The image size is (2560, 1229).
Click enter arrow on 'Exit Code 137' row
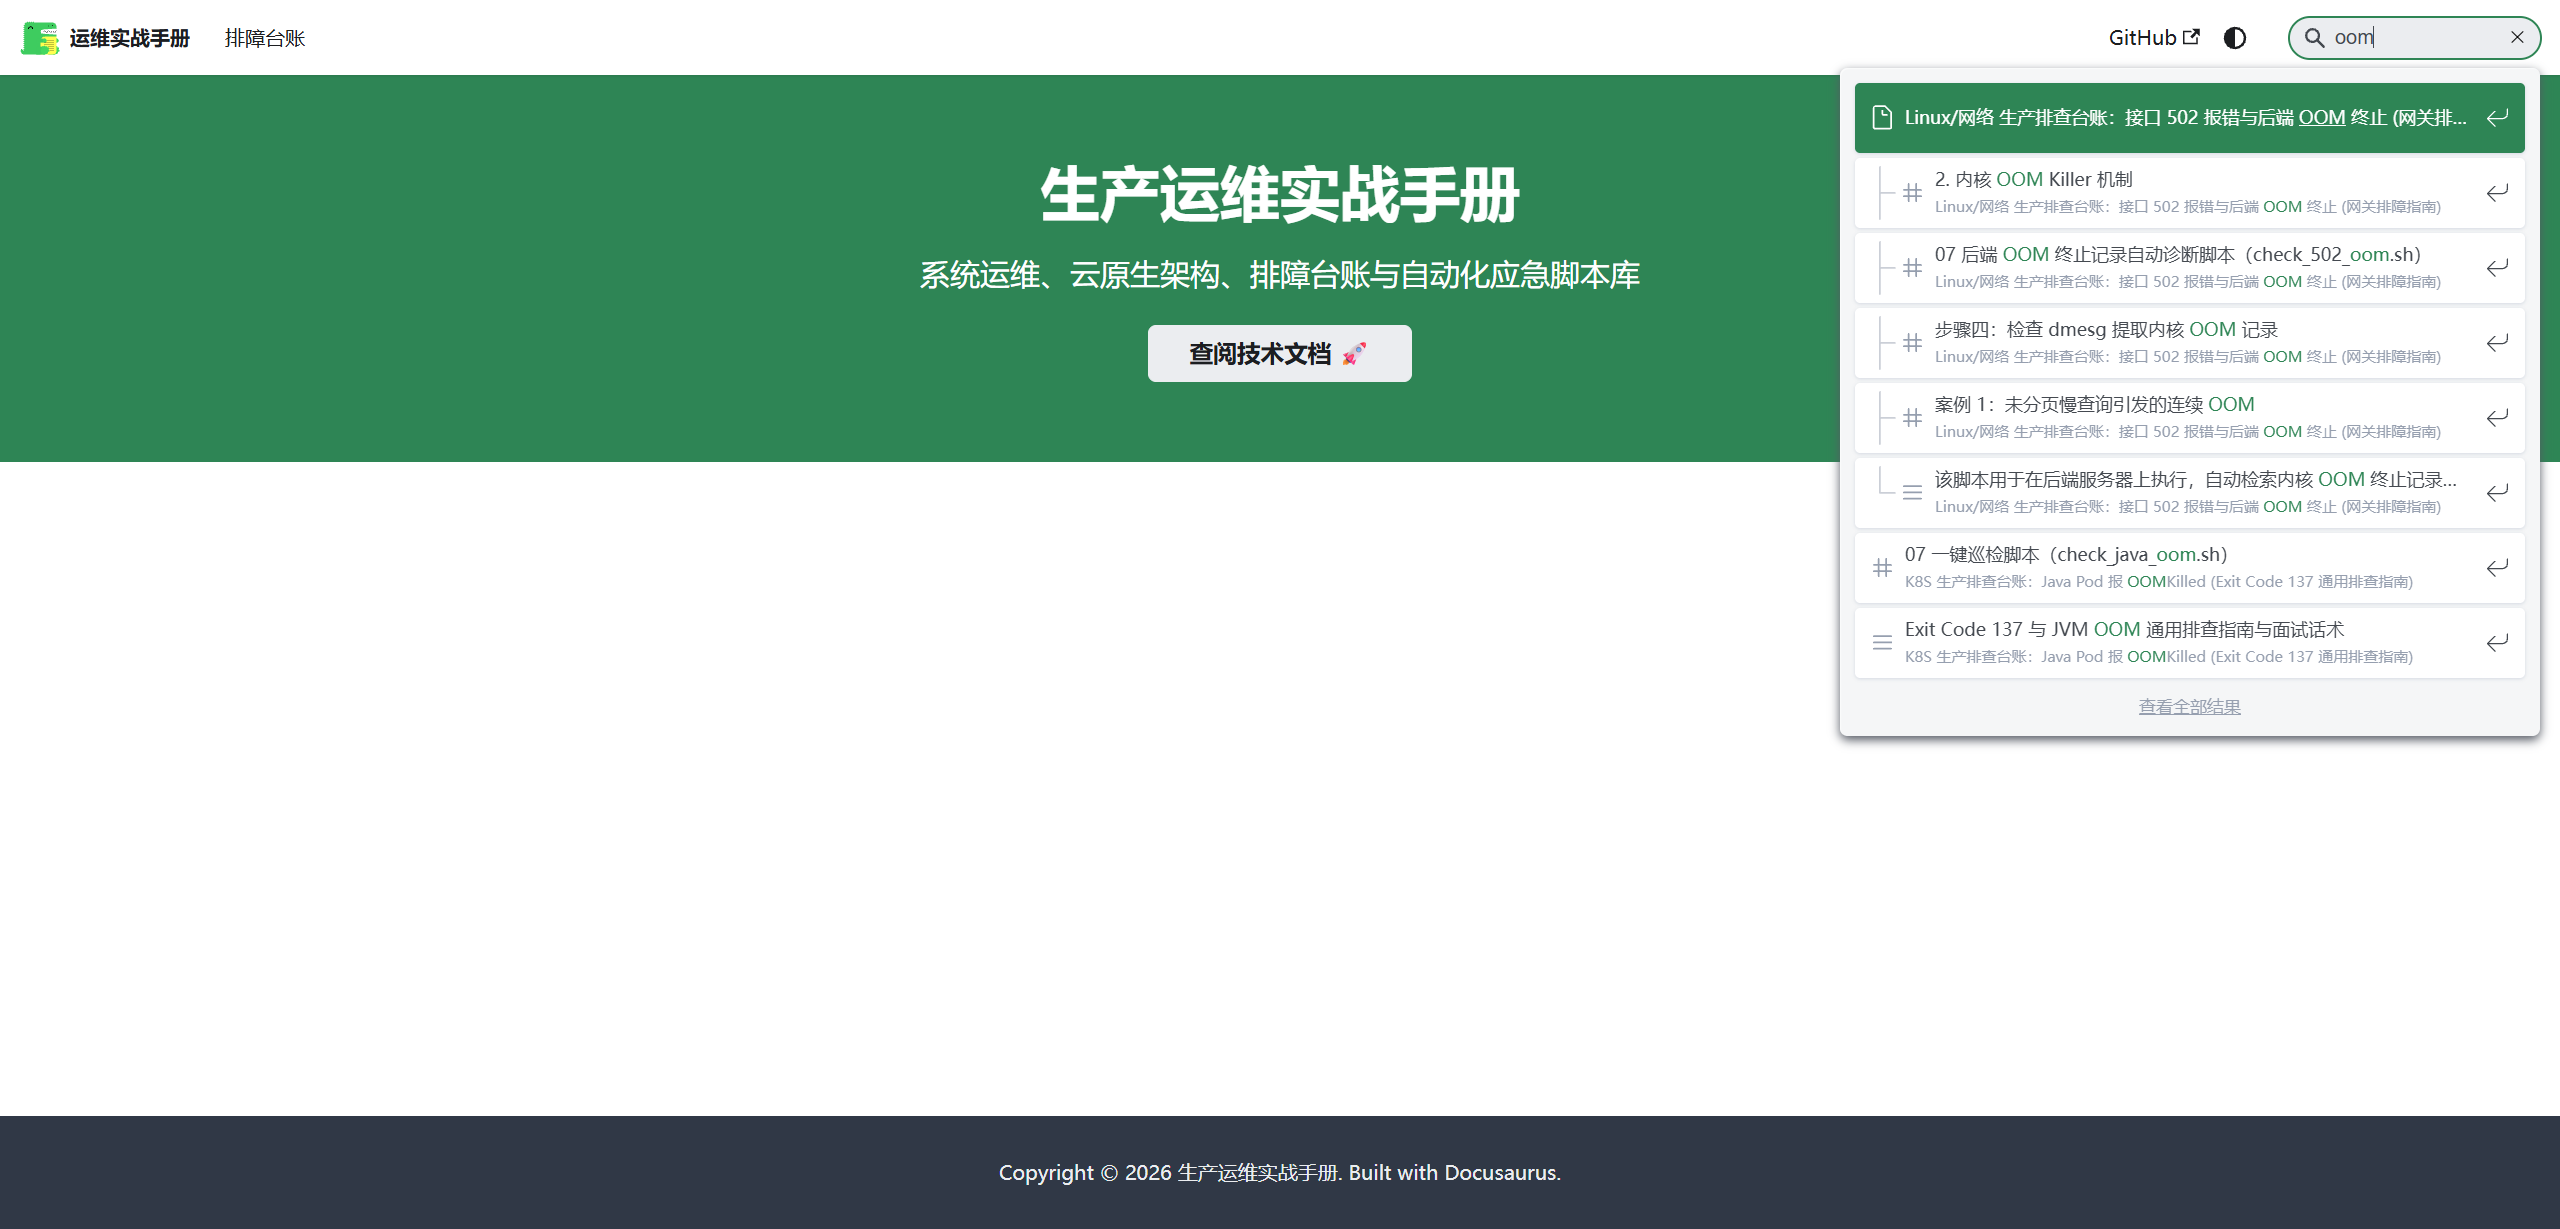point(2497,643)
